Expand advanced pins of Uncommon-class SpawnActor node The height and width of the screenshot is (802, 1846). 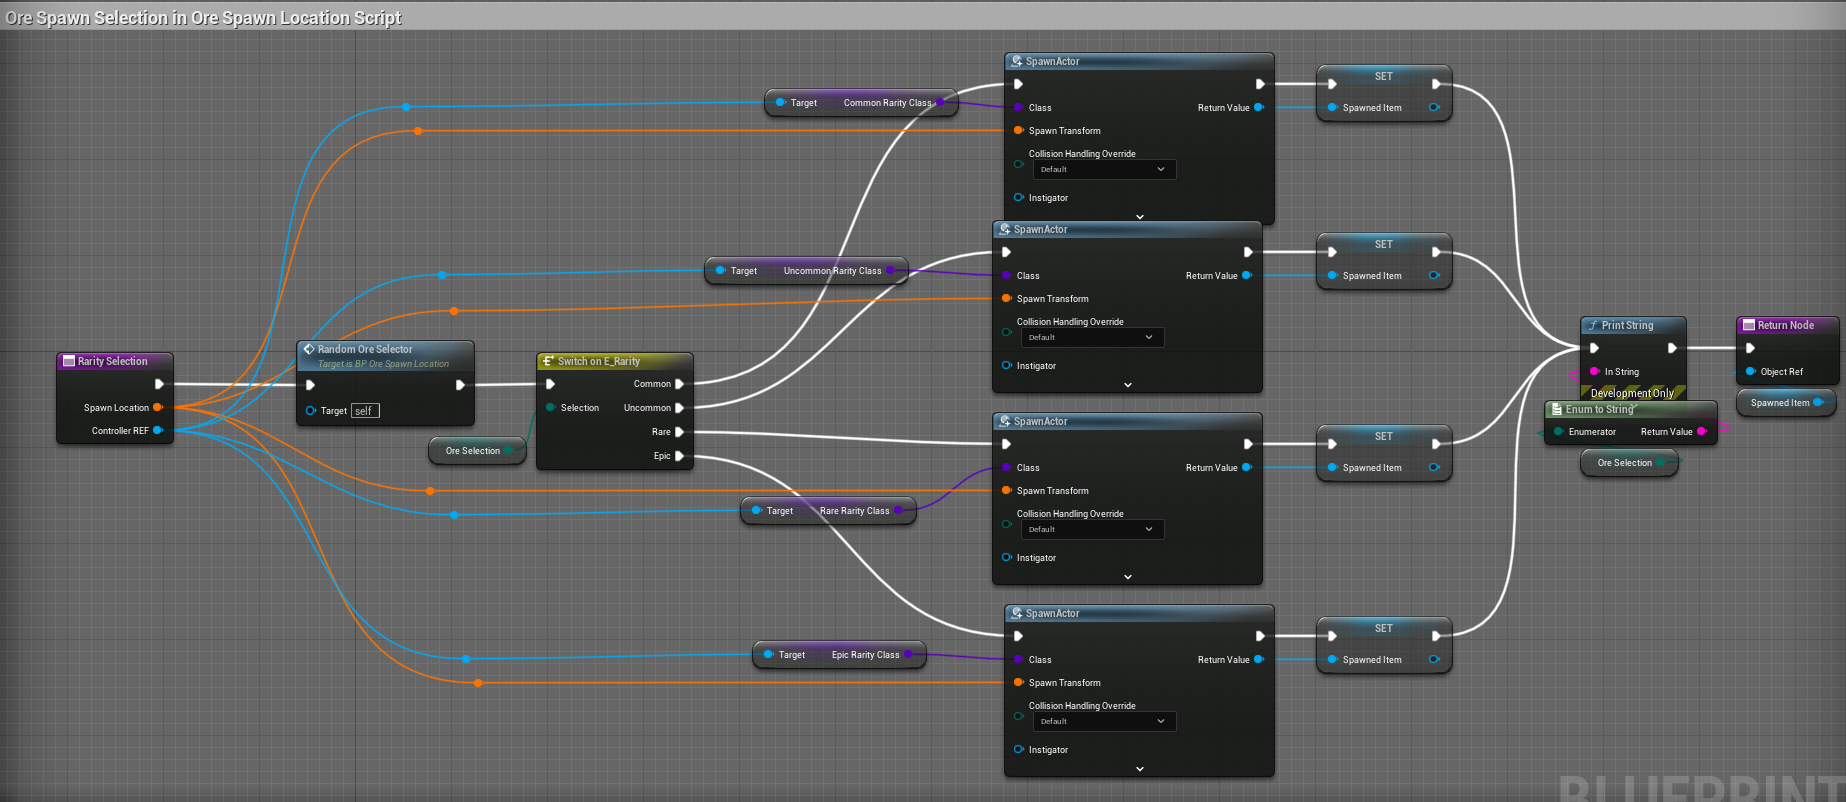1127,385
